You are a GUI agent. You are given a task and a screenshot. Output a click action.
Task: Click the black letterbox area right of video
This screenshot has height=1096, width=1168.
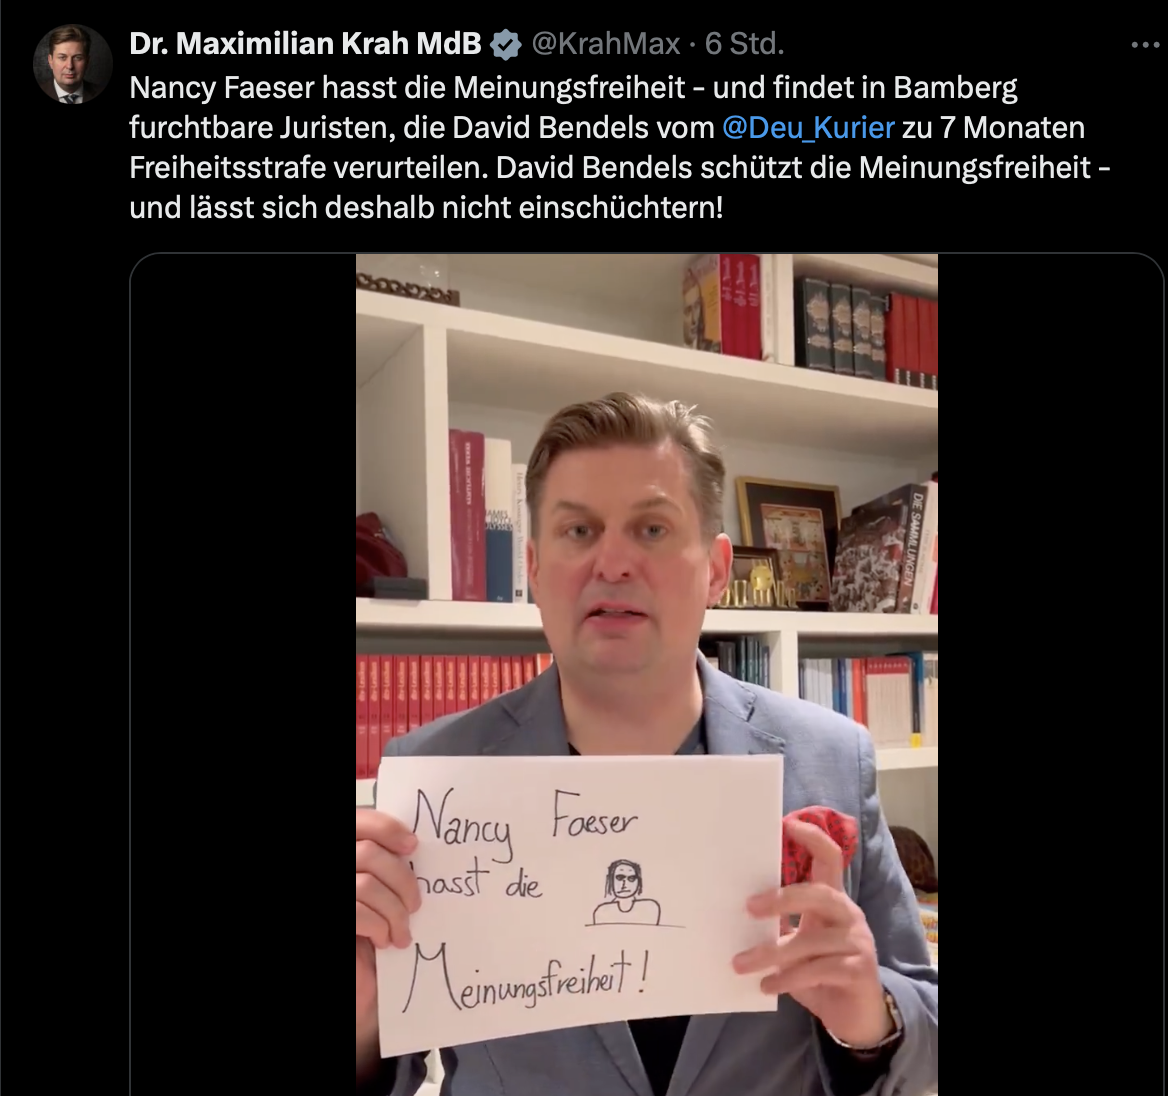coord(1050,674)
